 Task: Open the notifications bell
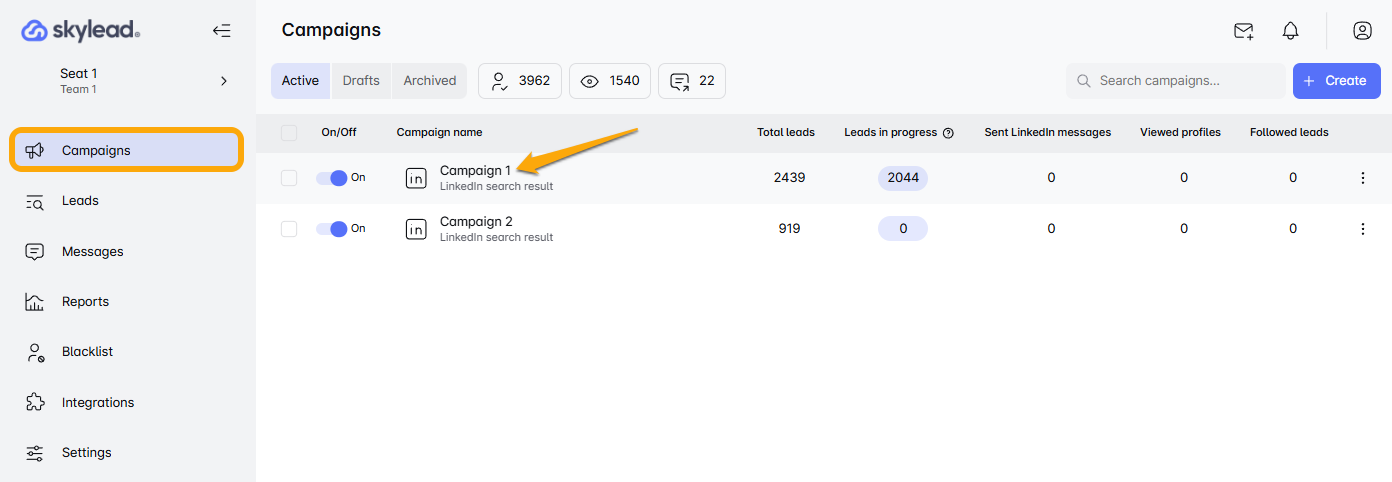[x=1290, y=31]
